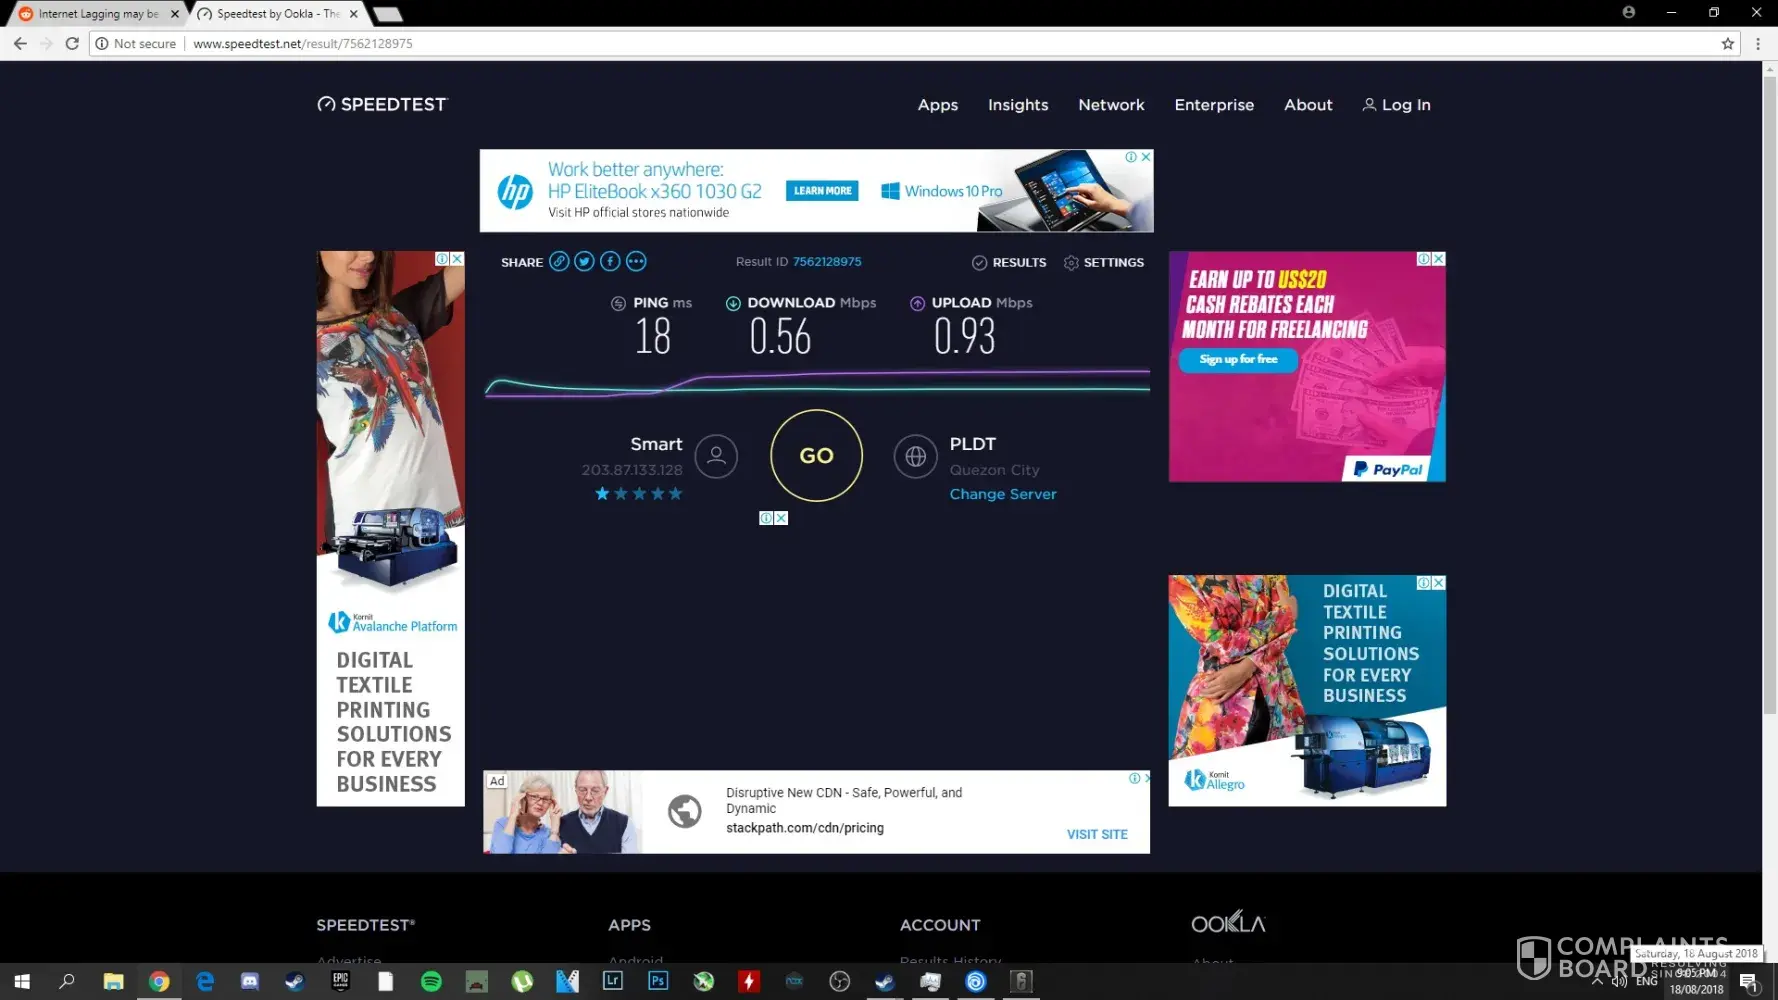1778x1000 pixels.
Task: Open the RESULTS page
Action: [1009, 263]
